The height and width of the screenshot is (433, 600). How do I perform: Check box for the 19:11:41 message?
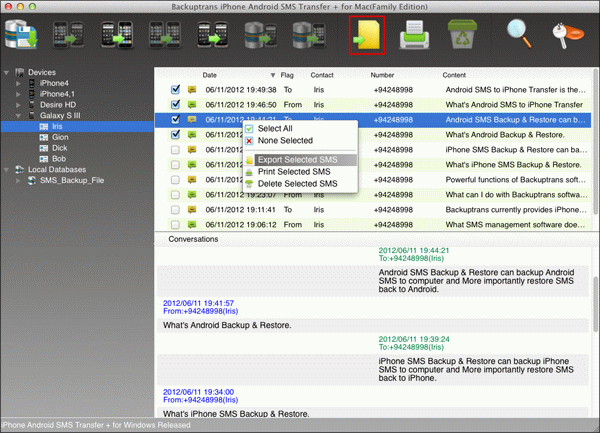tap(175, 210)
